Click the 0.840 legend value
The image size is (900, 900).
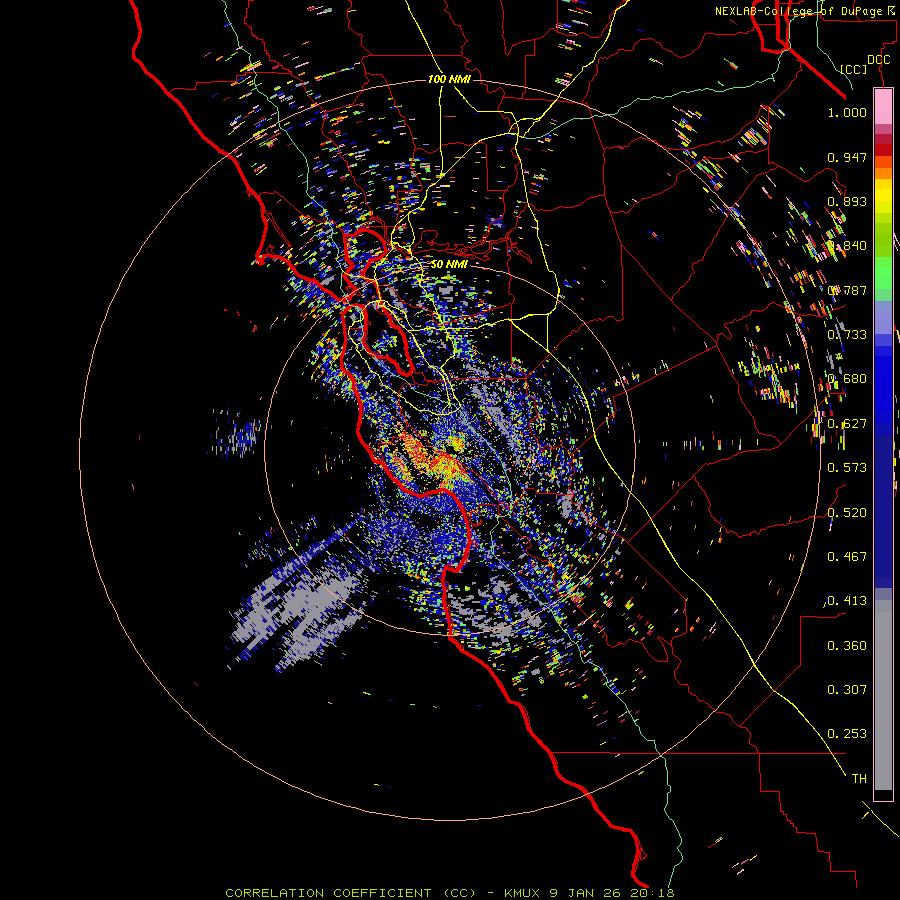(x=847, y=246)
